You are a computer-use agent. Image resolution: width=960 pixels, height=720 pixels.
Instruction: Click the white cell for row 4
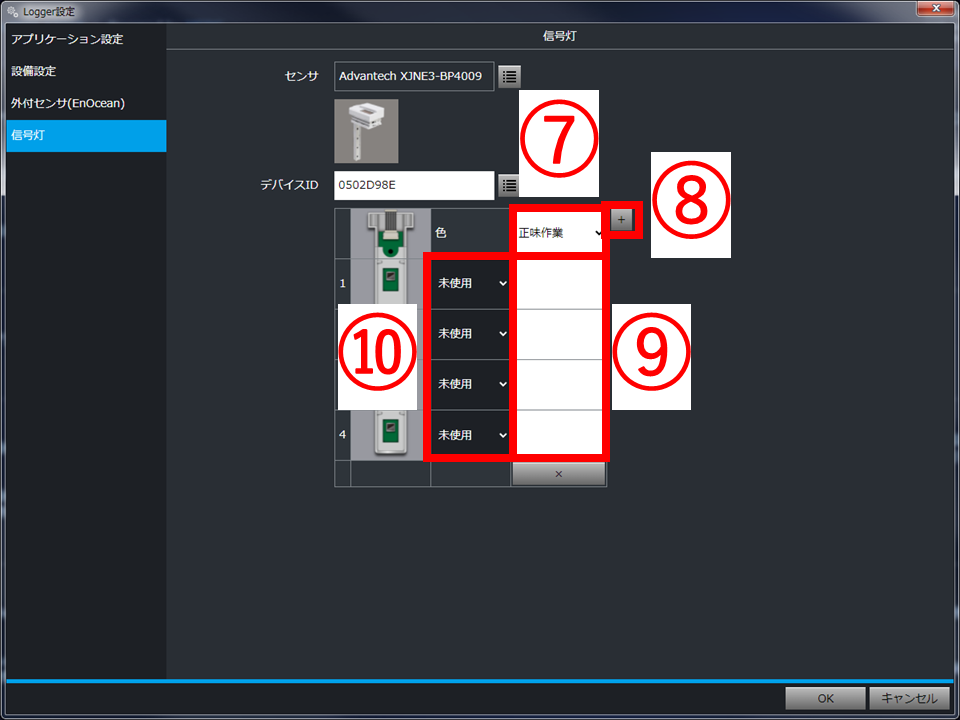[x=560, y=433]
